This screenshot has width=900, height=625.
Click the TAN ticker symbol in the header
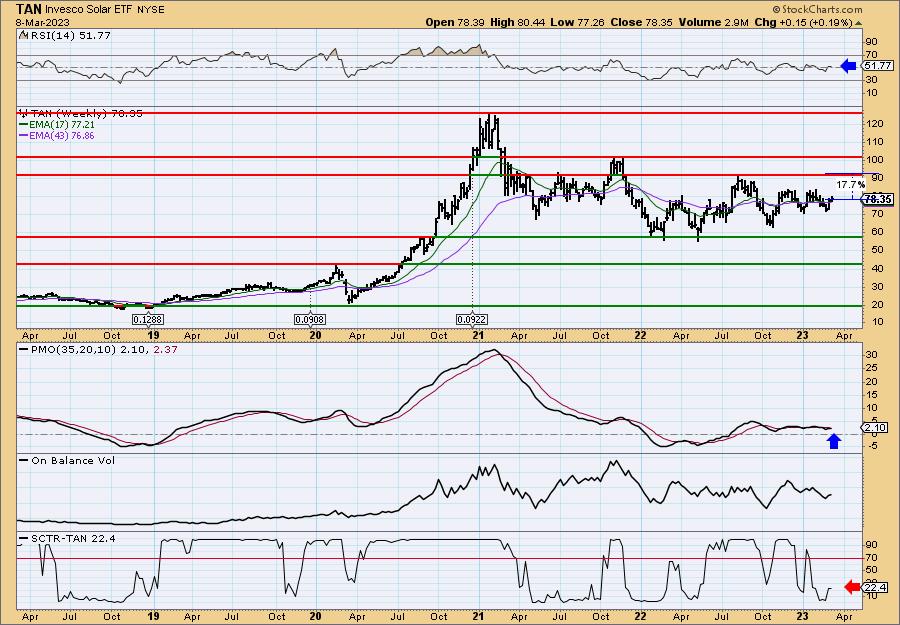[28, 9]
